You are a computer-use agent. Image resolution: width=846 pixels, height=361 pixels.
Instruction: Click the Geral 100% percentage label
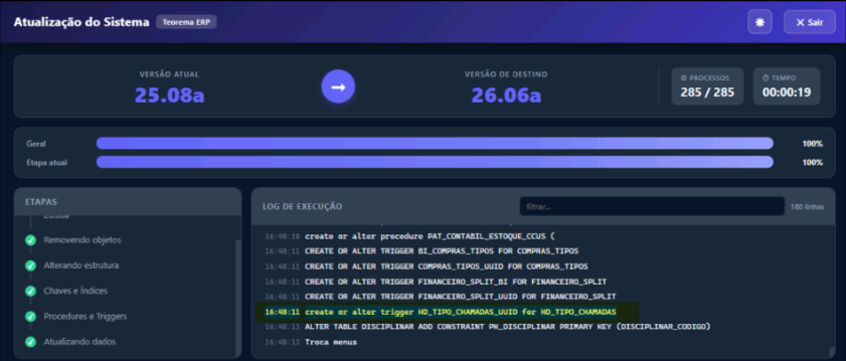(813, 144)
